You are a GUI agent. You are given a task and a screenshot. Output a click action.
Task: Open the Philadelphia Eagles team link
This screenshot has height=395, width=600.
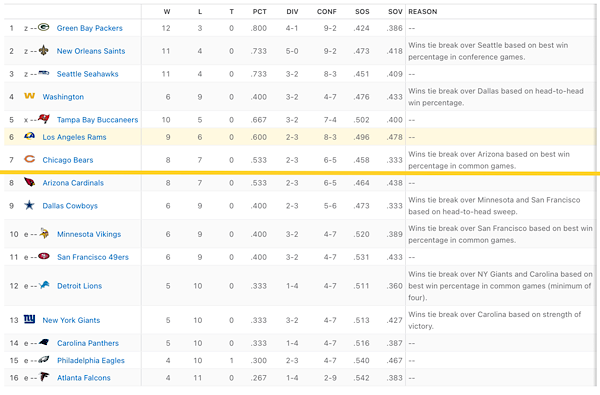pyautogui.click(x=91, y=360)
